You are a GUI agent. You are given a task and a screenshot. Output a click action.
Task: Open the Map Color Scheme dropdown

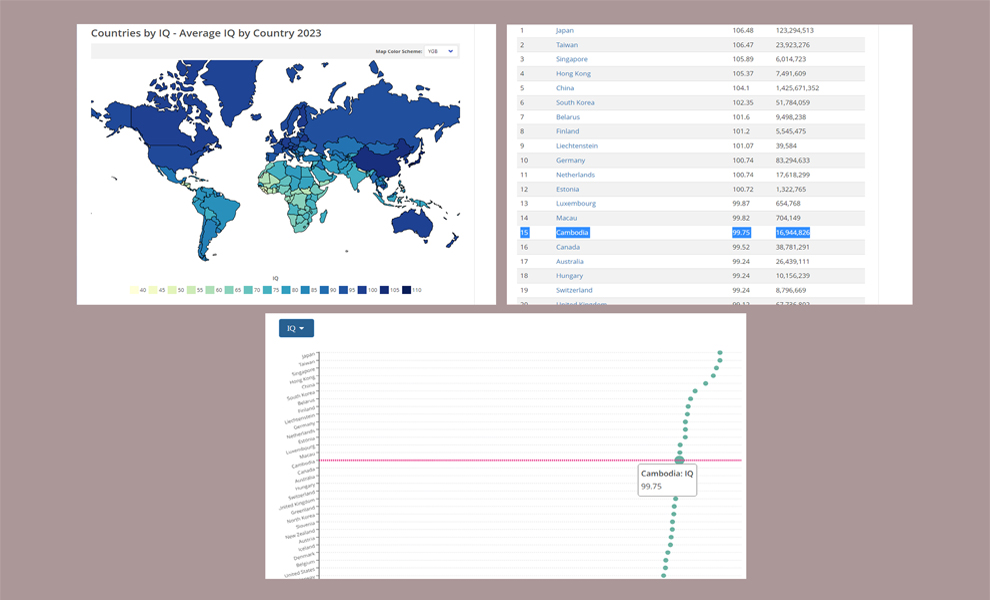440,51
